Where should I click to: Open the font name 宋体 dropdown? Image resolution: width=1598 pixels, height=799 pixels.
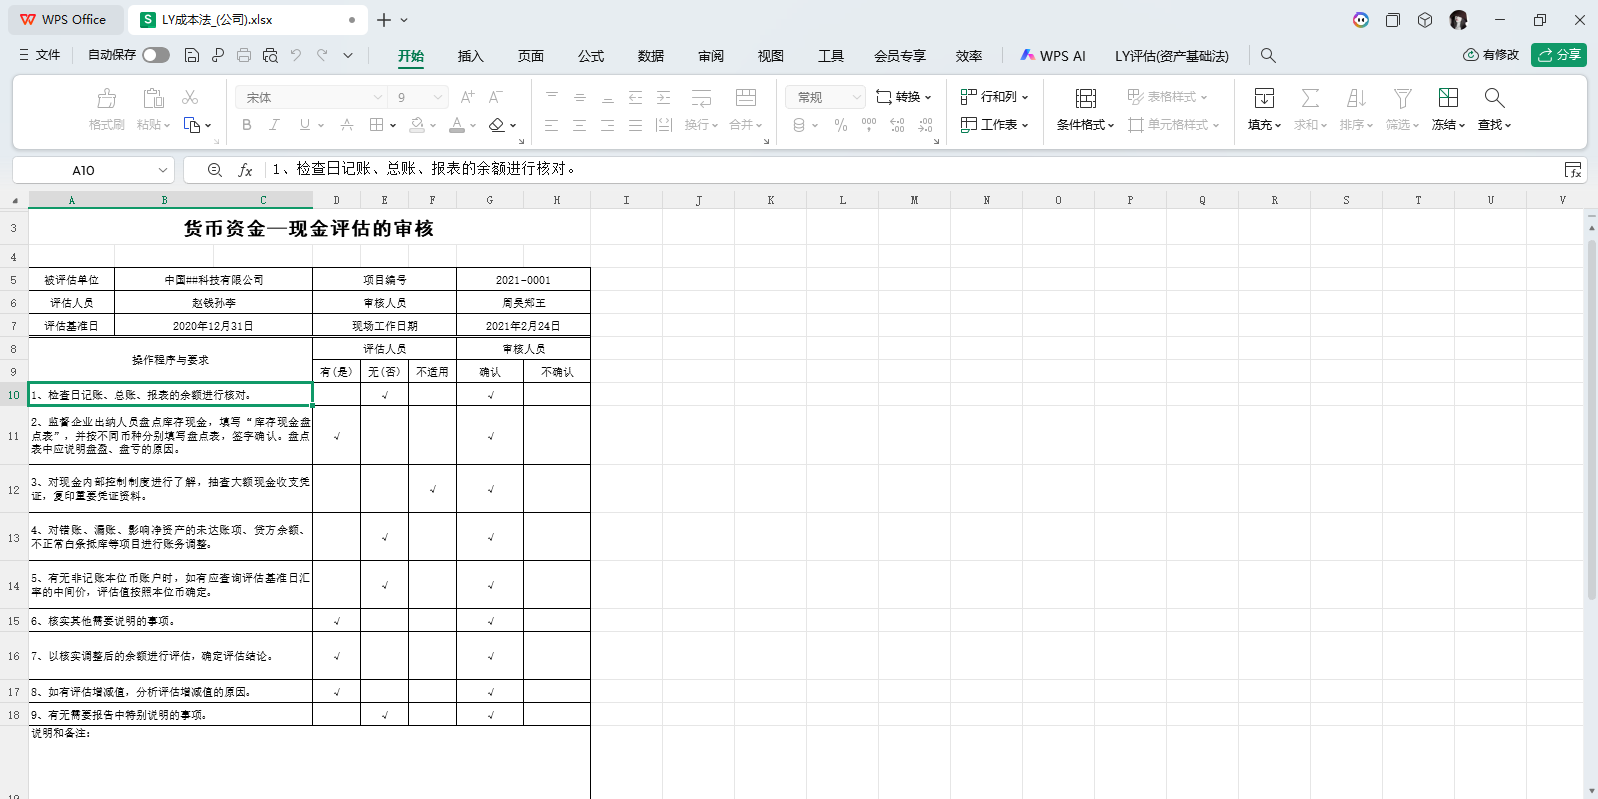click(377, 97)
